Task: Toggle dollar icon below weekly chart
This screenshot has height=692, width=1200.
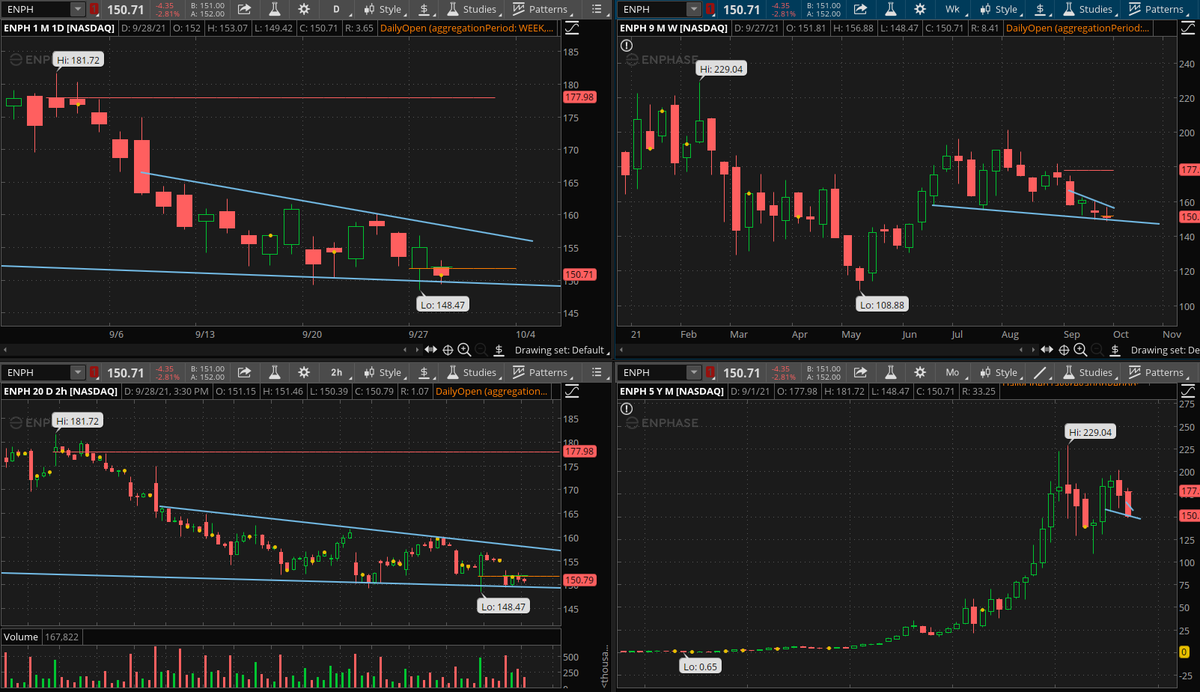Action: [x=1113, y=350]
